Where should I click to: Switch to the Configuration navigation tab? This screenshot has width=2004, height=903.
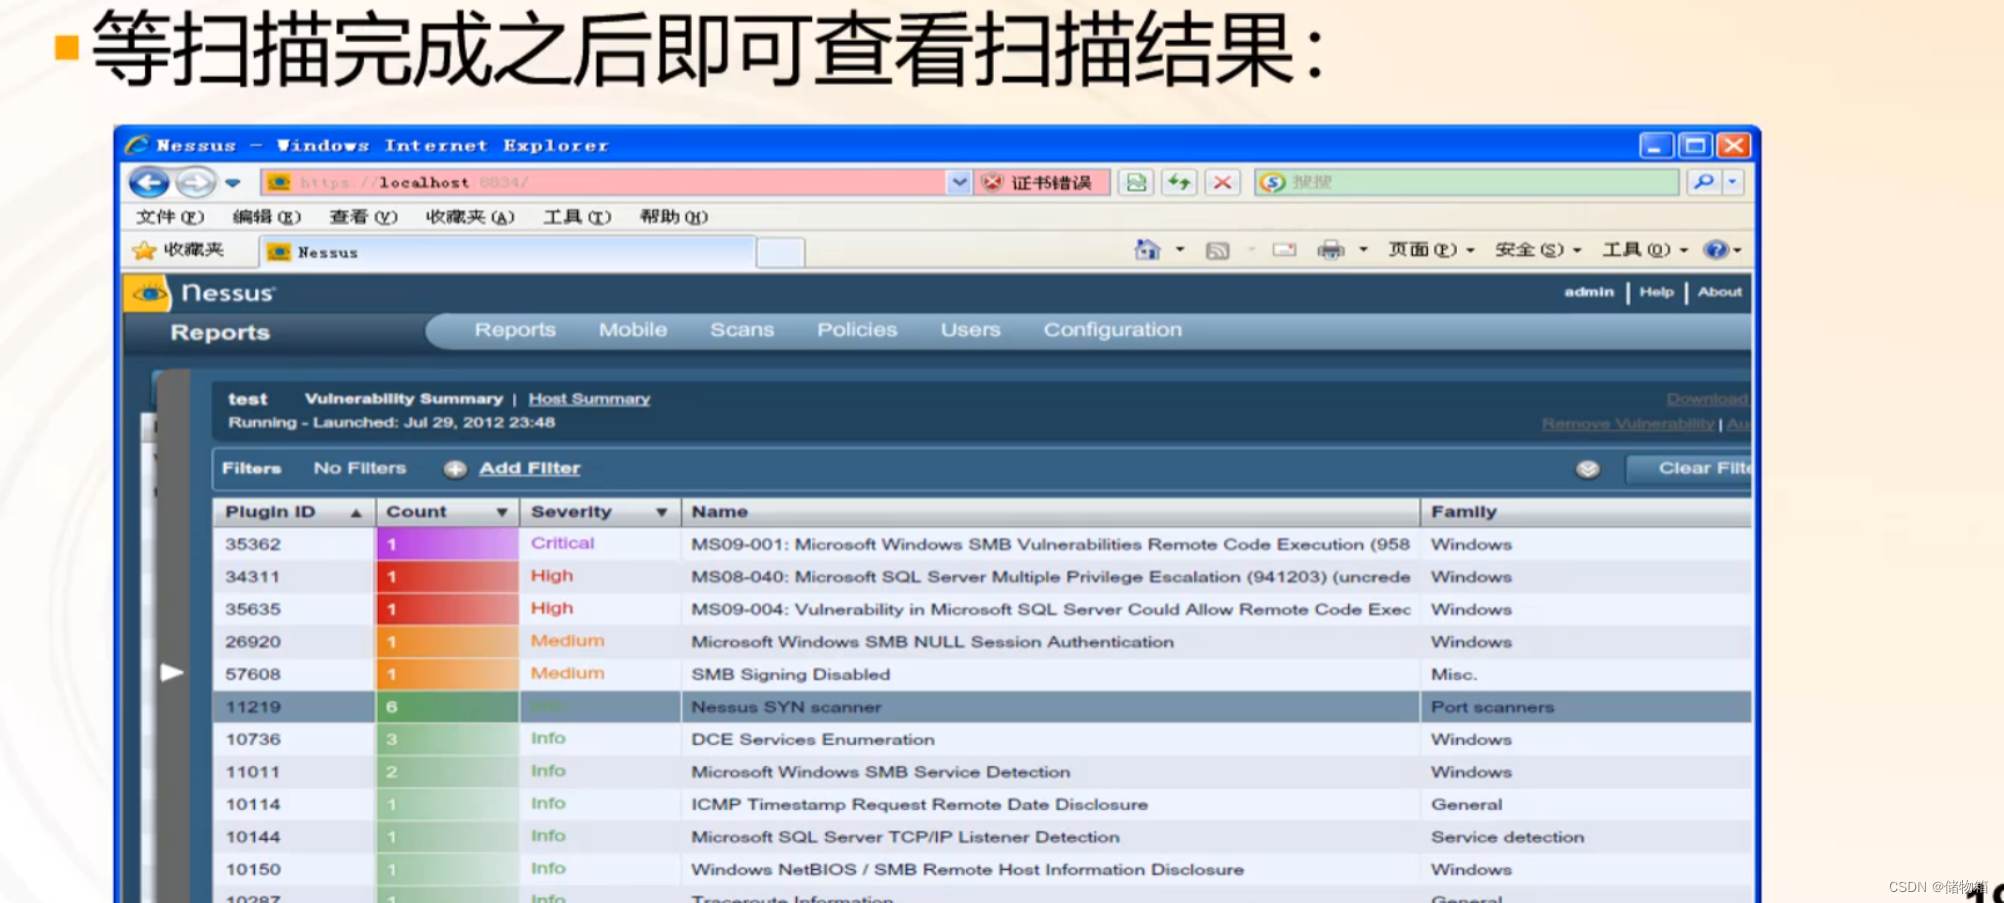[1112, 330]
